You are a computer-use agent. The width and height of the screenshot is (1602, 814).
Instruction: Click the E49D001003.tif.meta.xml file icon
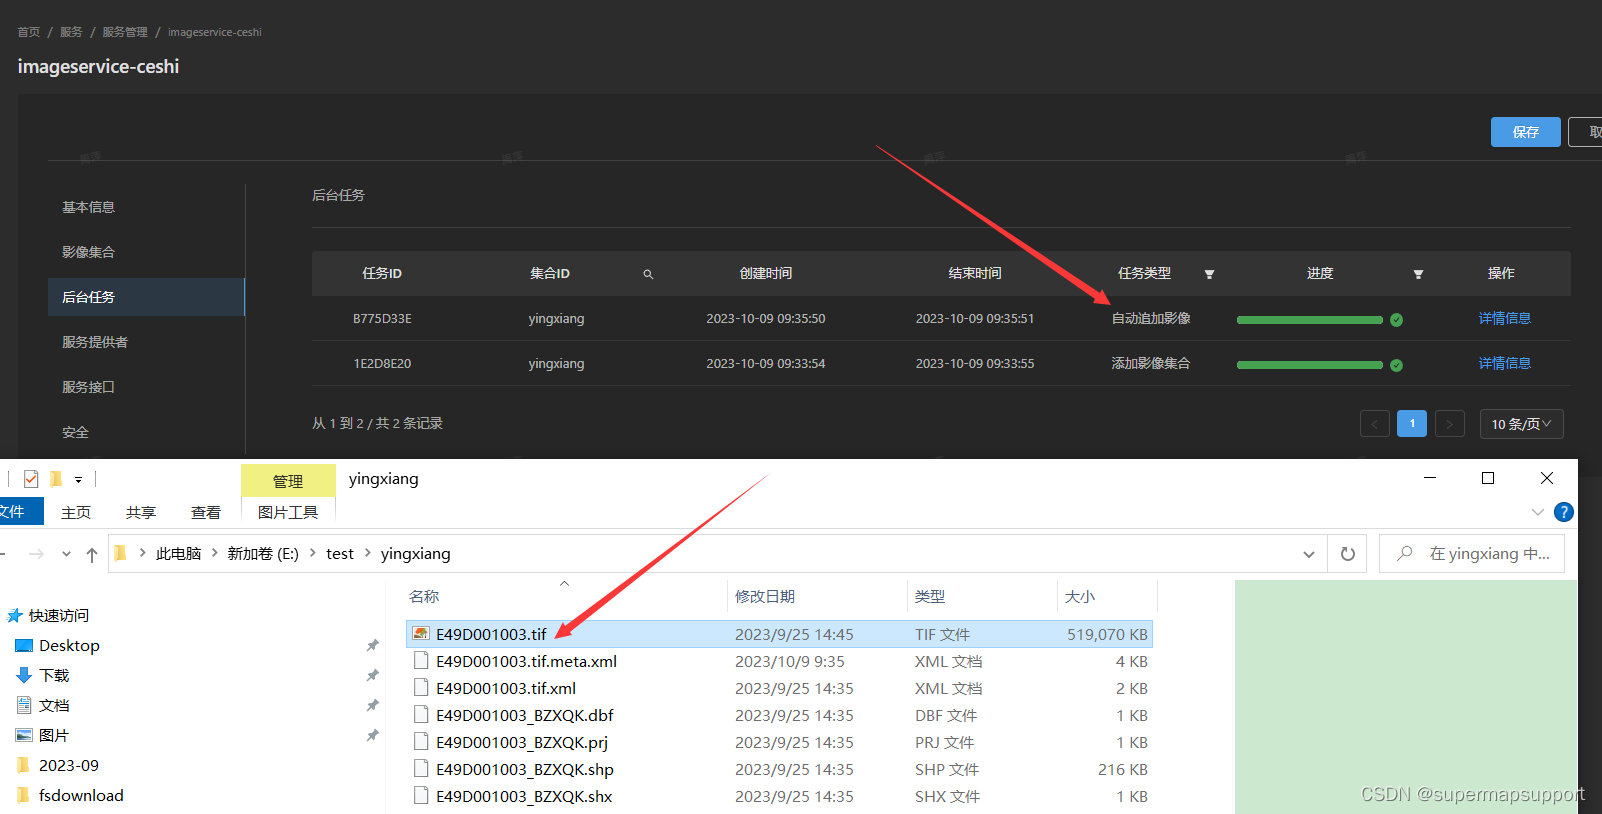click(x=421, y=661)
